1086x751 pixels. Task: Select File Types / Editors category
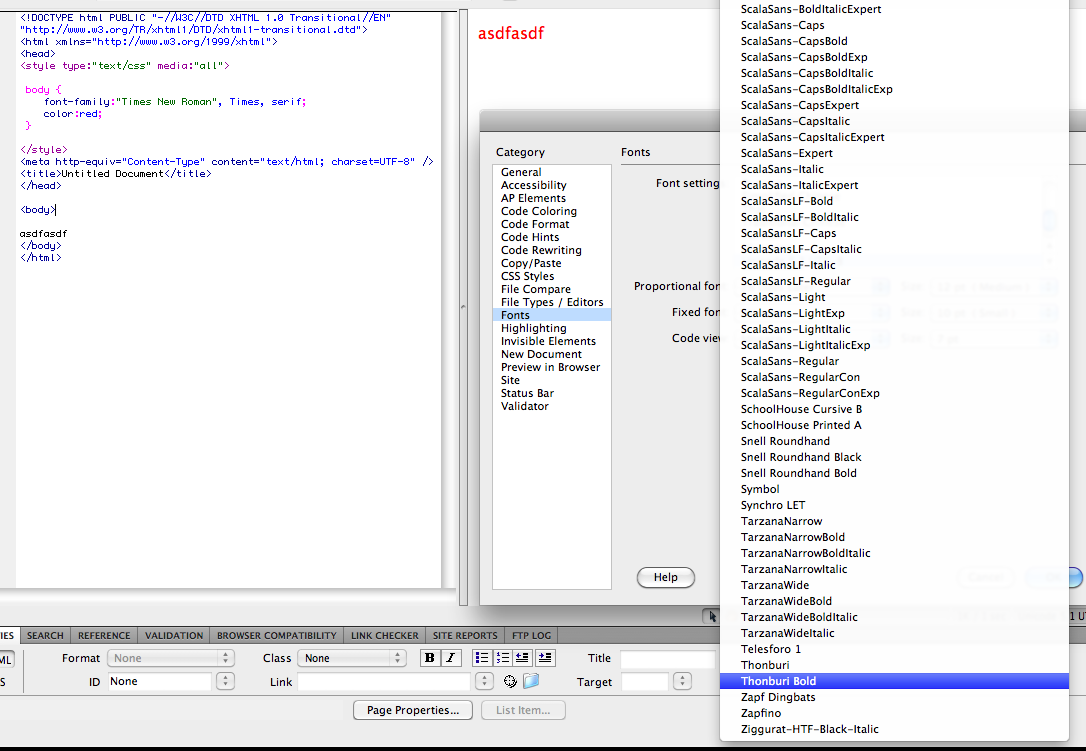[552, 302]
